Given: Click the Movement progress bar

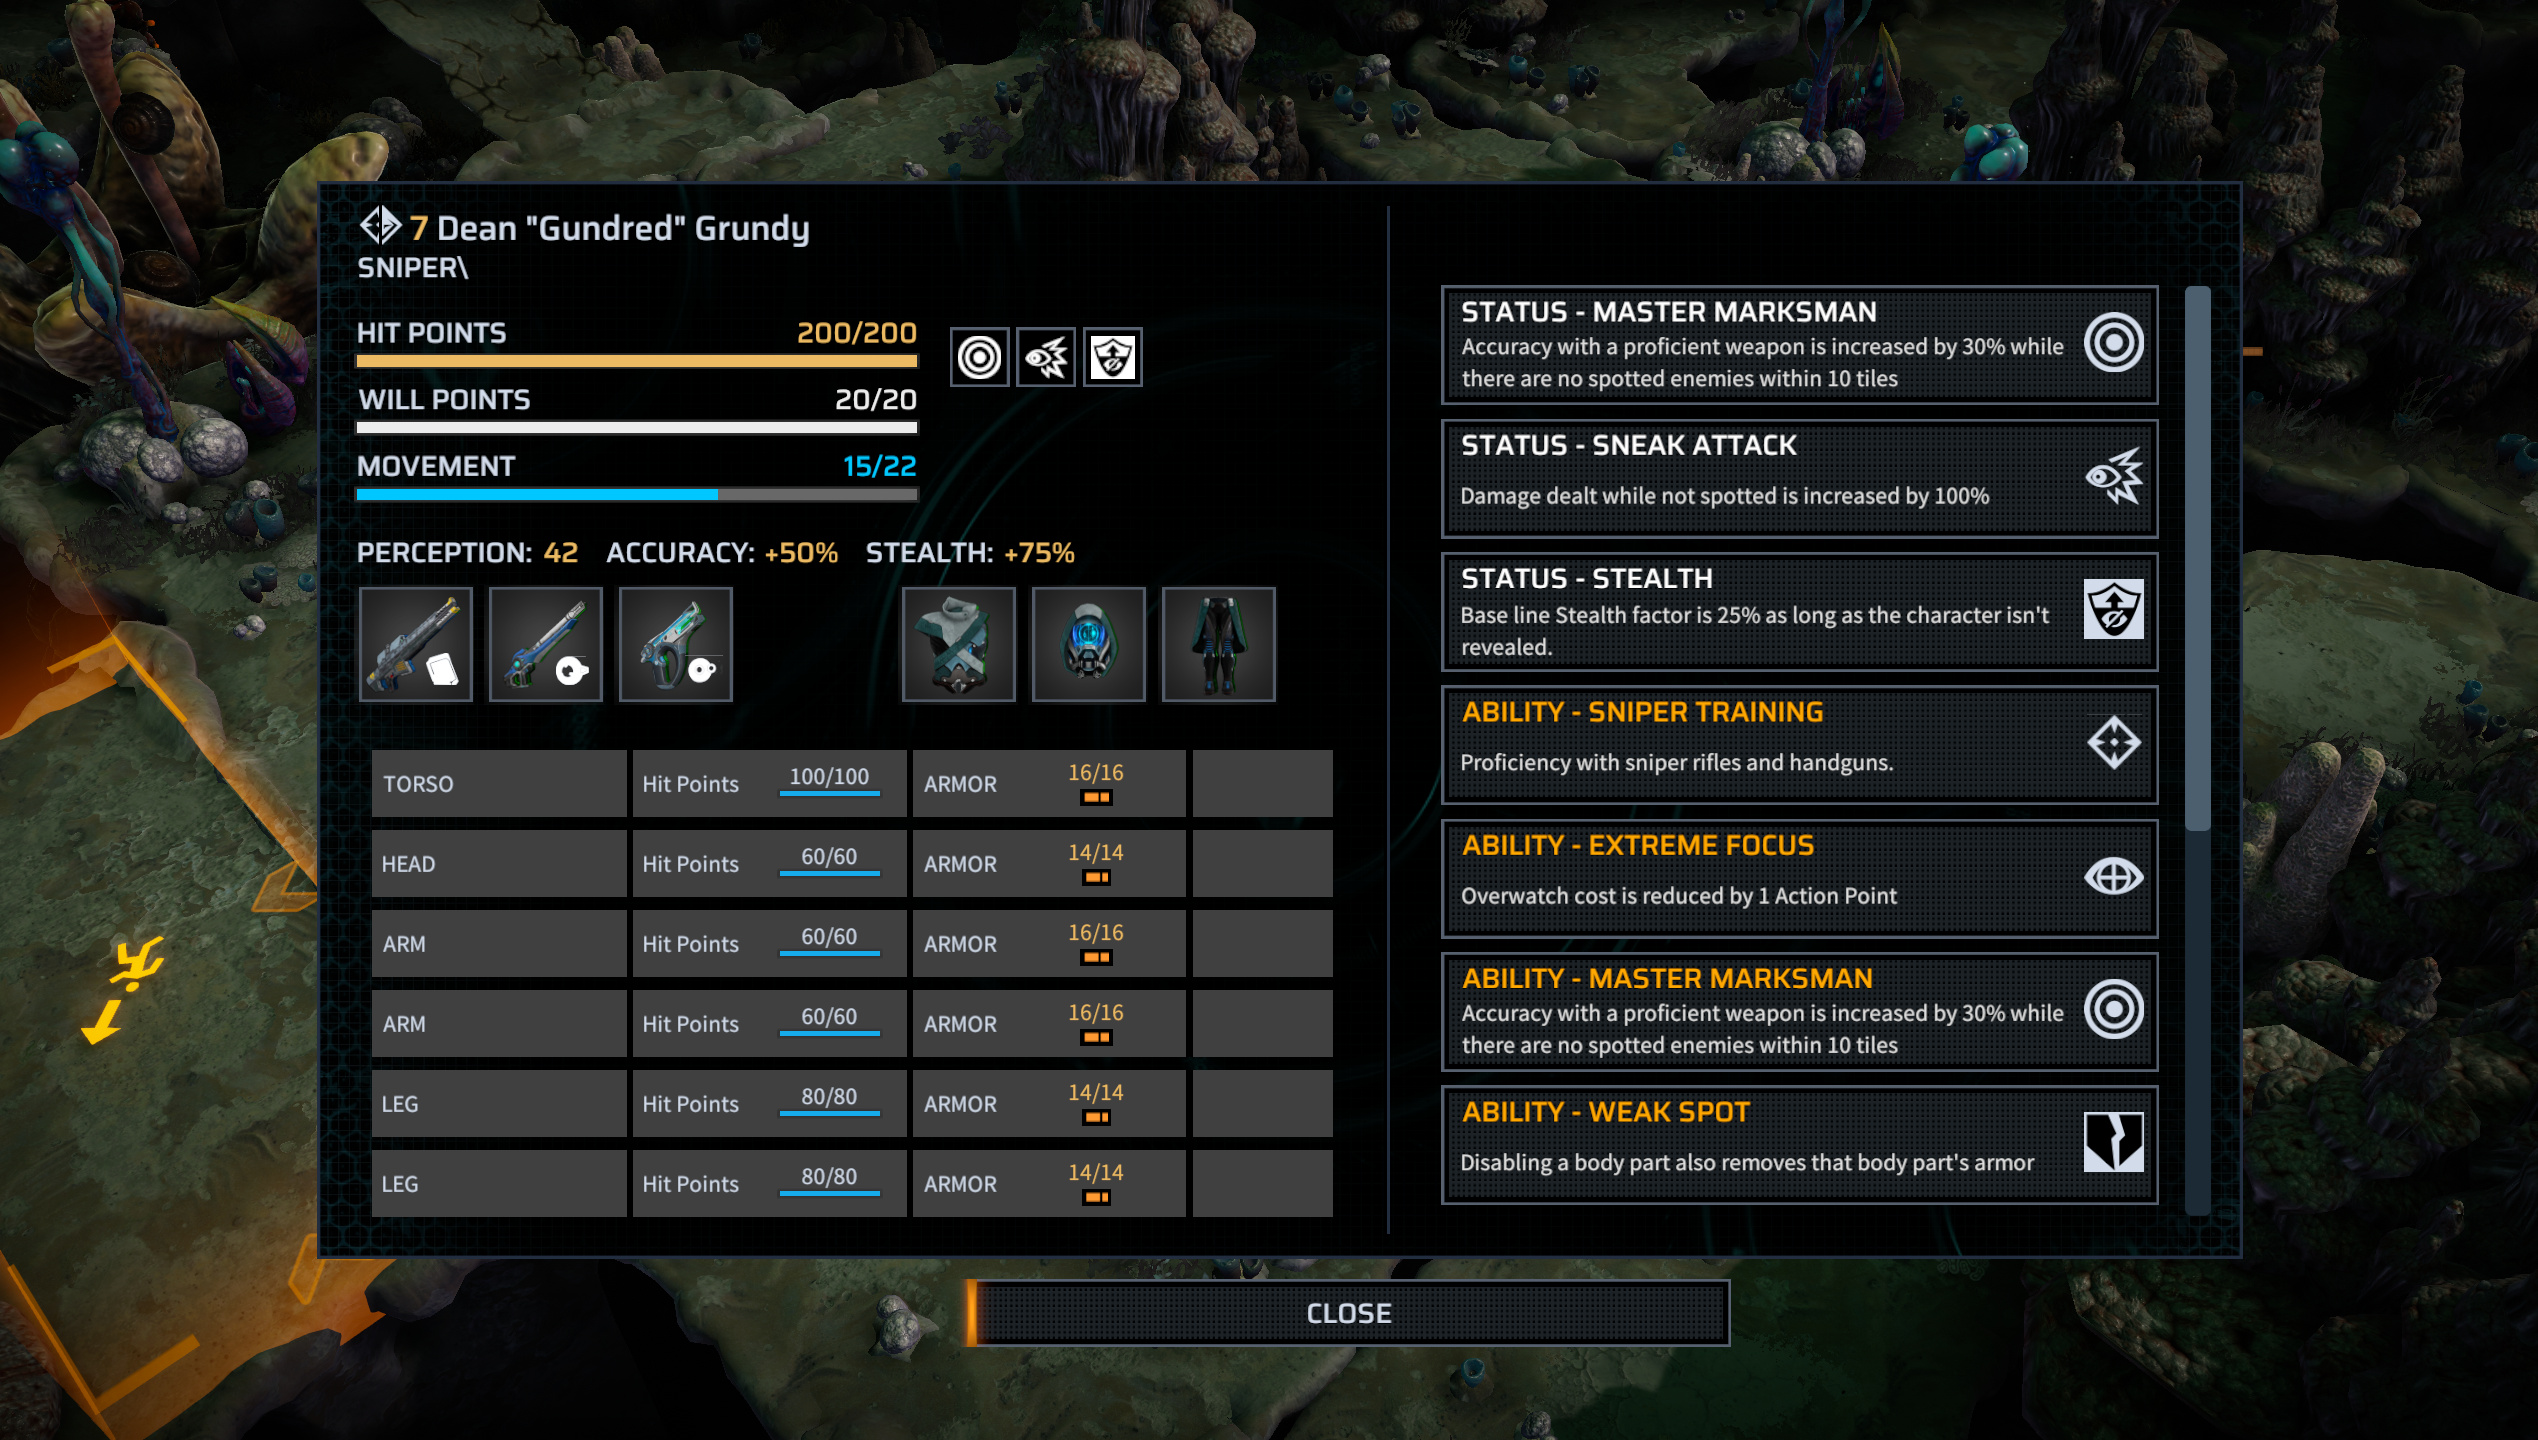Looking at the screenshot, I should point(637,495).
